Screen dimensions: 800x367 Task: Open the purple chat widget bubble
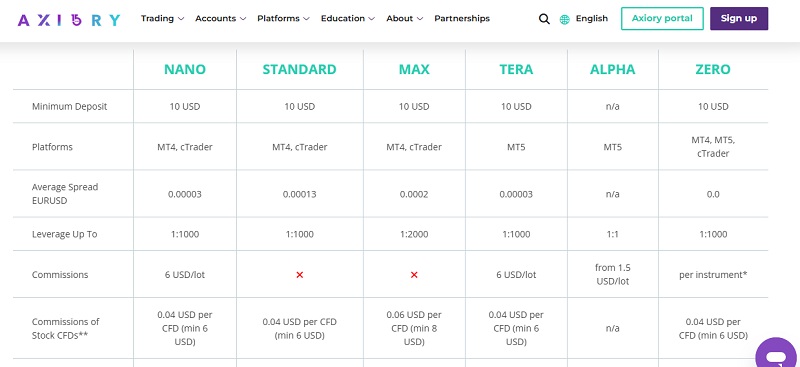coord(777,353)
